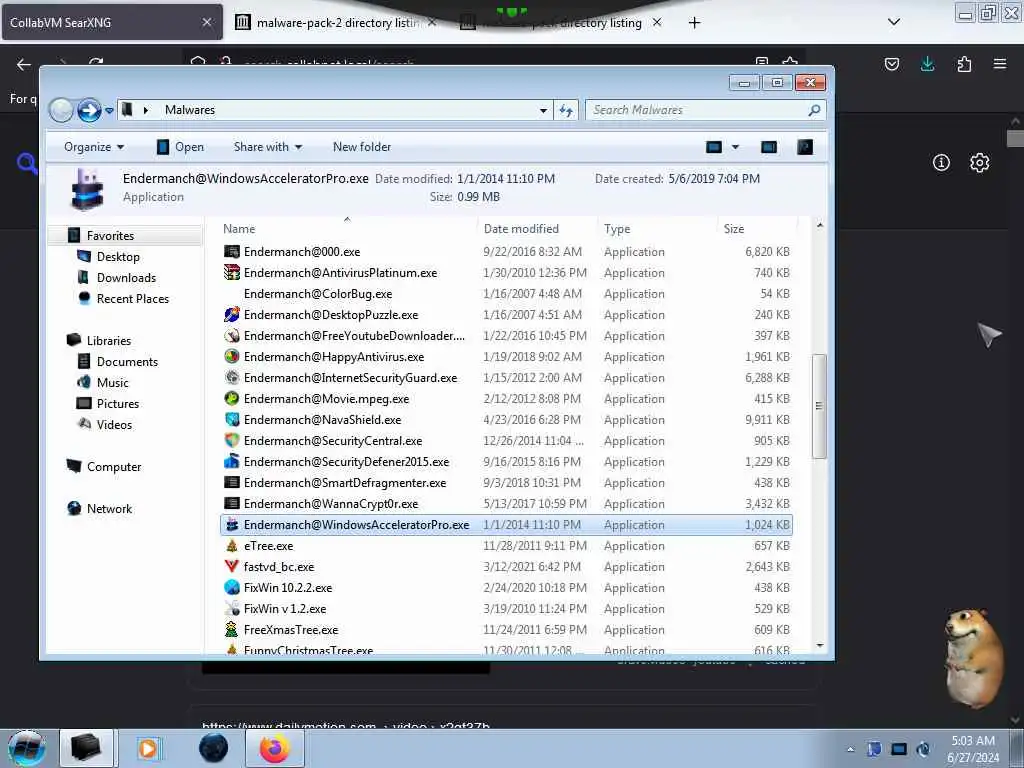
Task: Open Explorer help icon
Action: (x=805, y=147)
